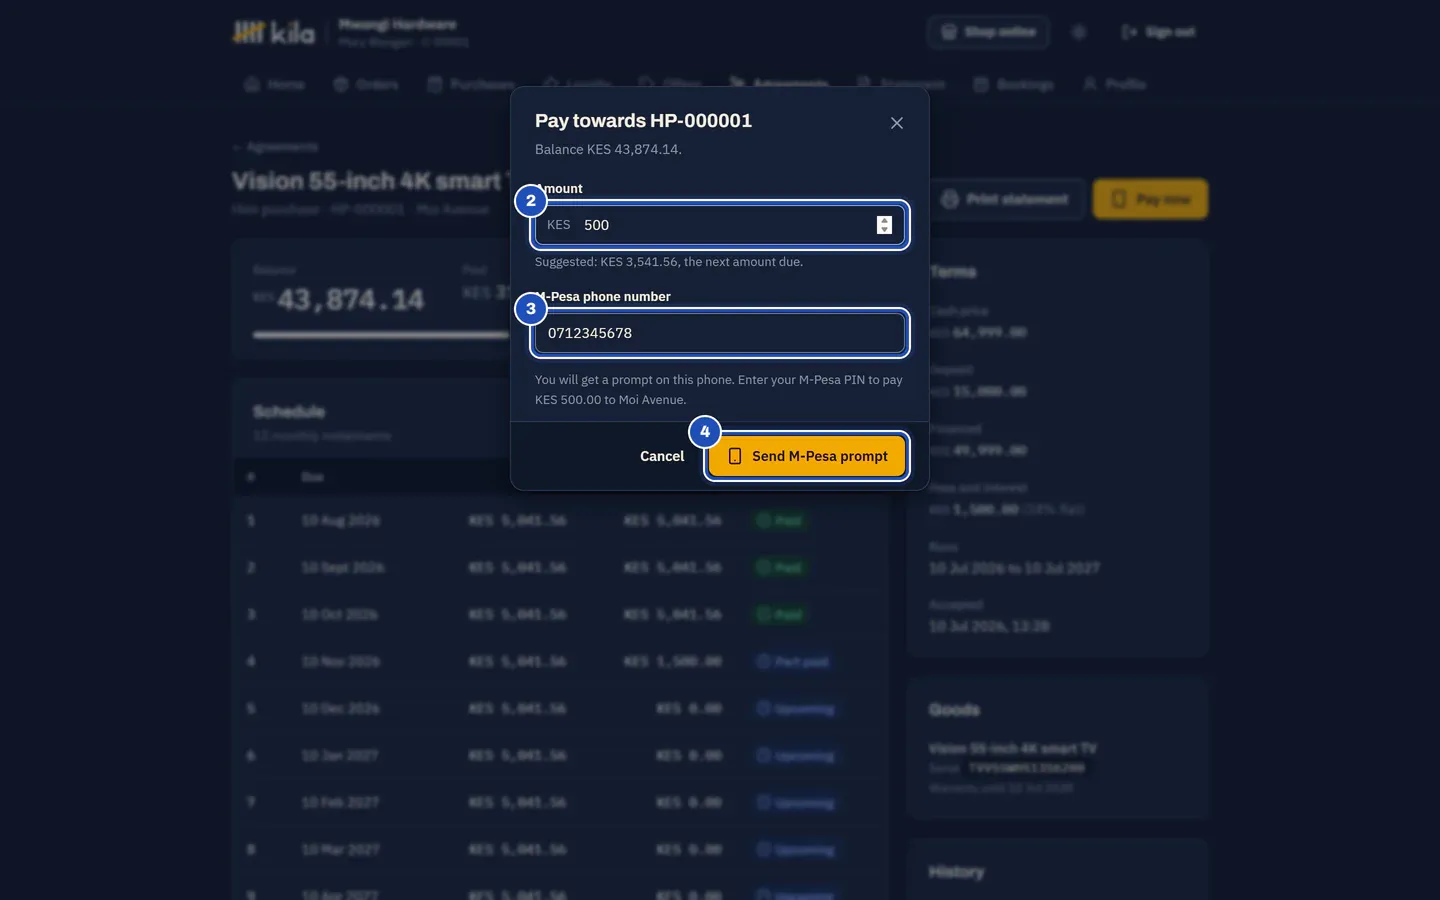Click the phone icon on the Send button

pos(735,456)
